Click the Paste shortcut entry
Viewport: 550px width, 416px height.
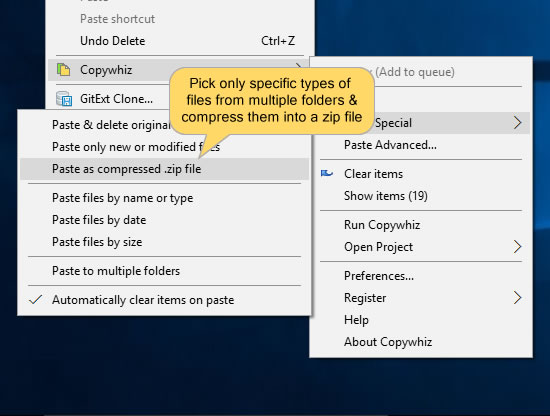[180, 19]
